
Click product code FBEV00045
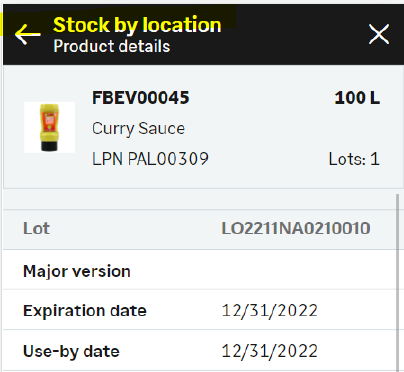[x=141, y=98]
